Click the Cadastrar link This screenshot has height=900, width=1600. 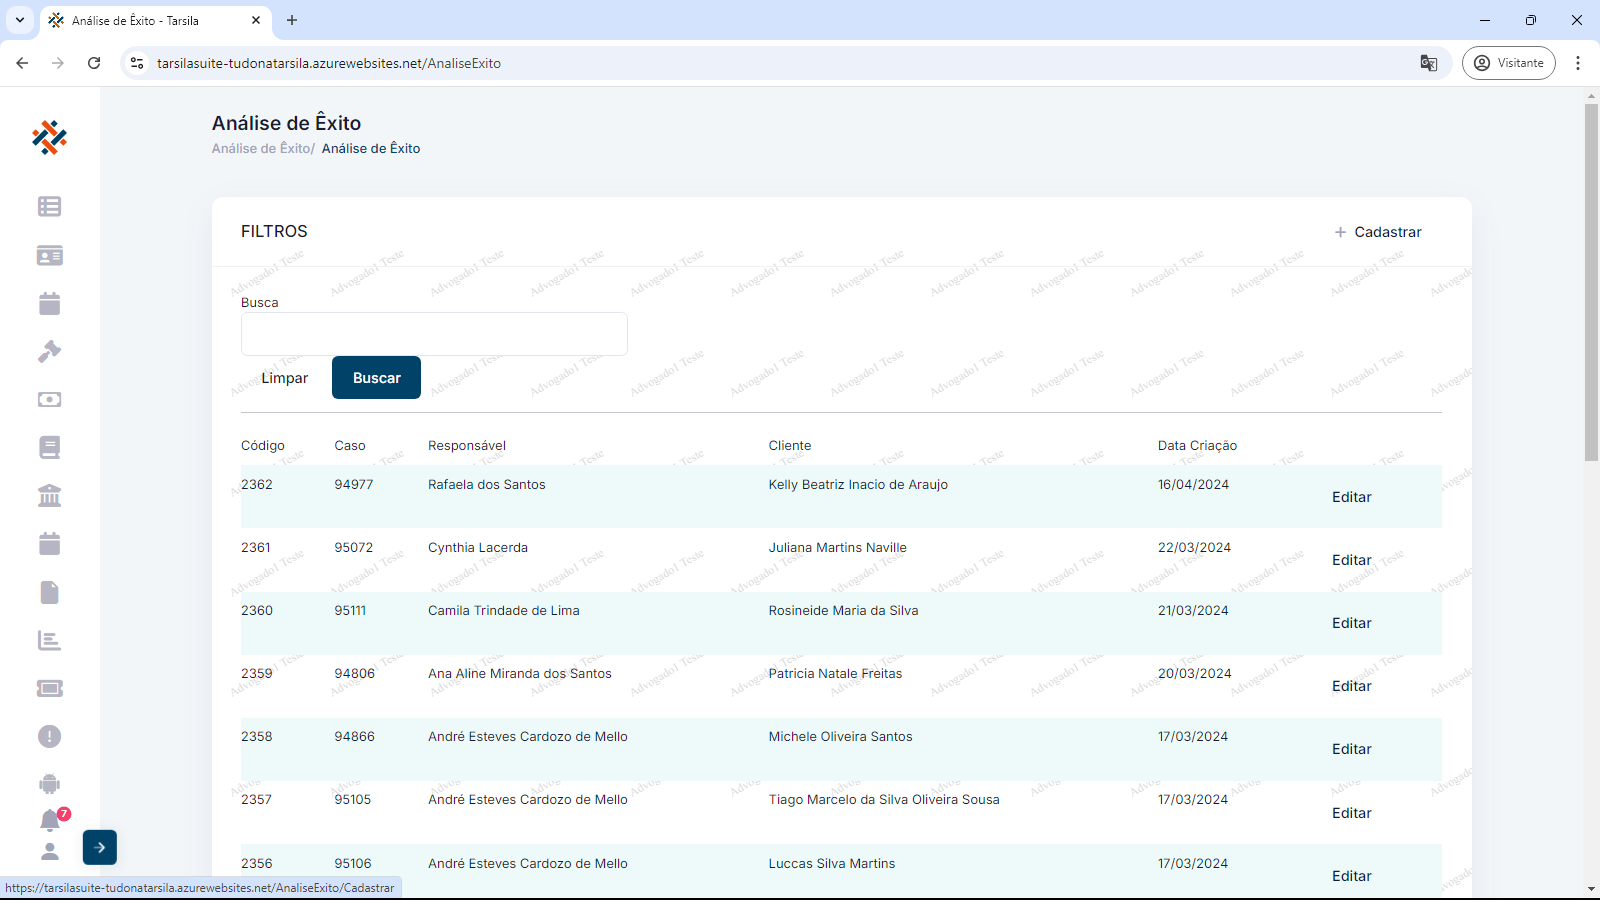(1378, 232)
